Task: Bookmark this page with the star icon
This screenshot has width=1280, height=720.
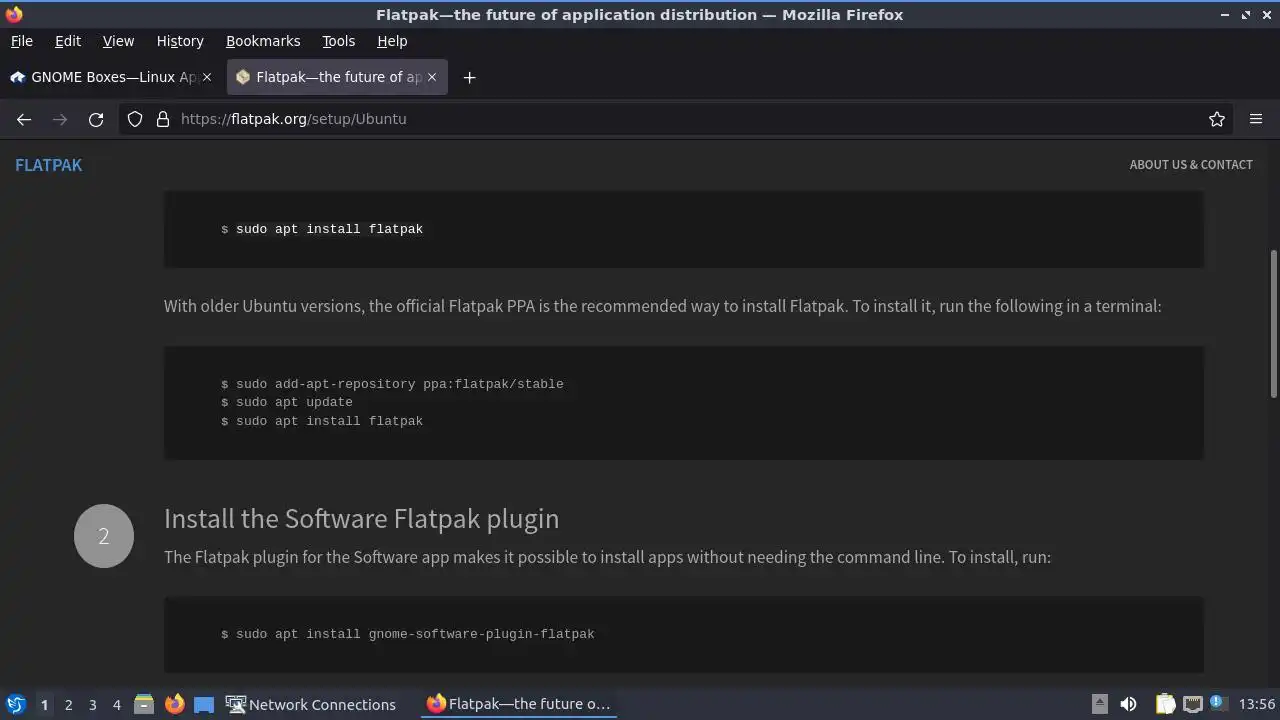Action: coord(1217,119)
